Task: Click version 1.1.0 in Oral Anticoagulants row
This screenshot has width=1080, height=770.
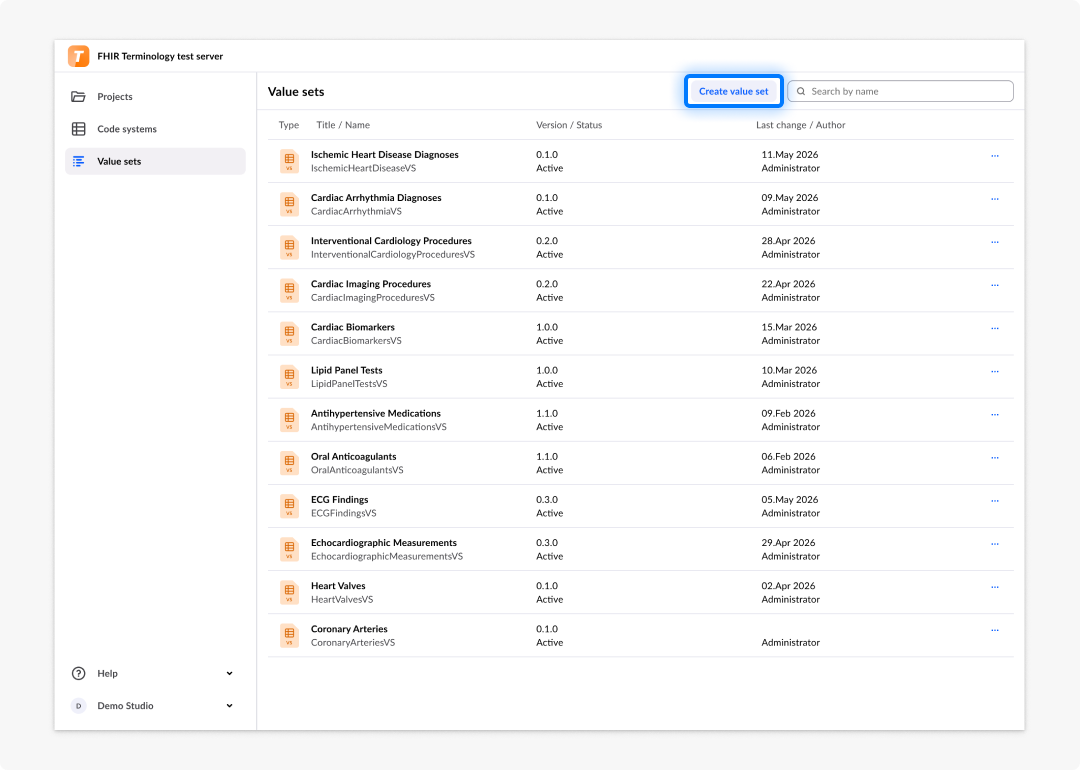Action: point(547,457)
